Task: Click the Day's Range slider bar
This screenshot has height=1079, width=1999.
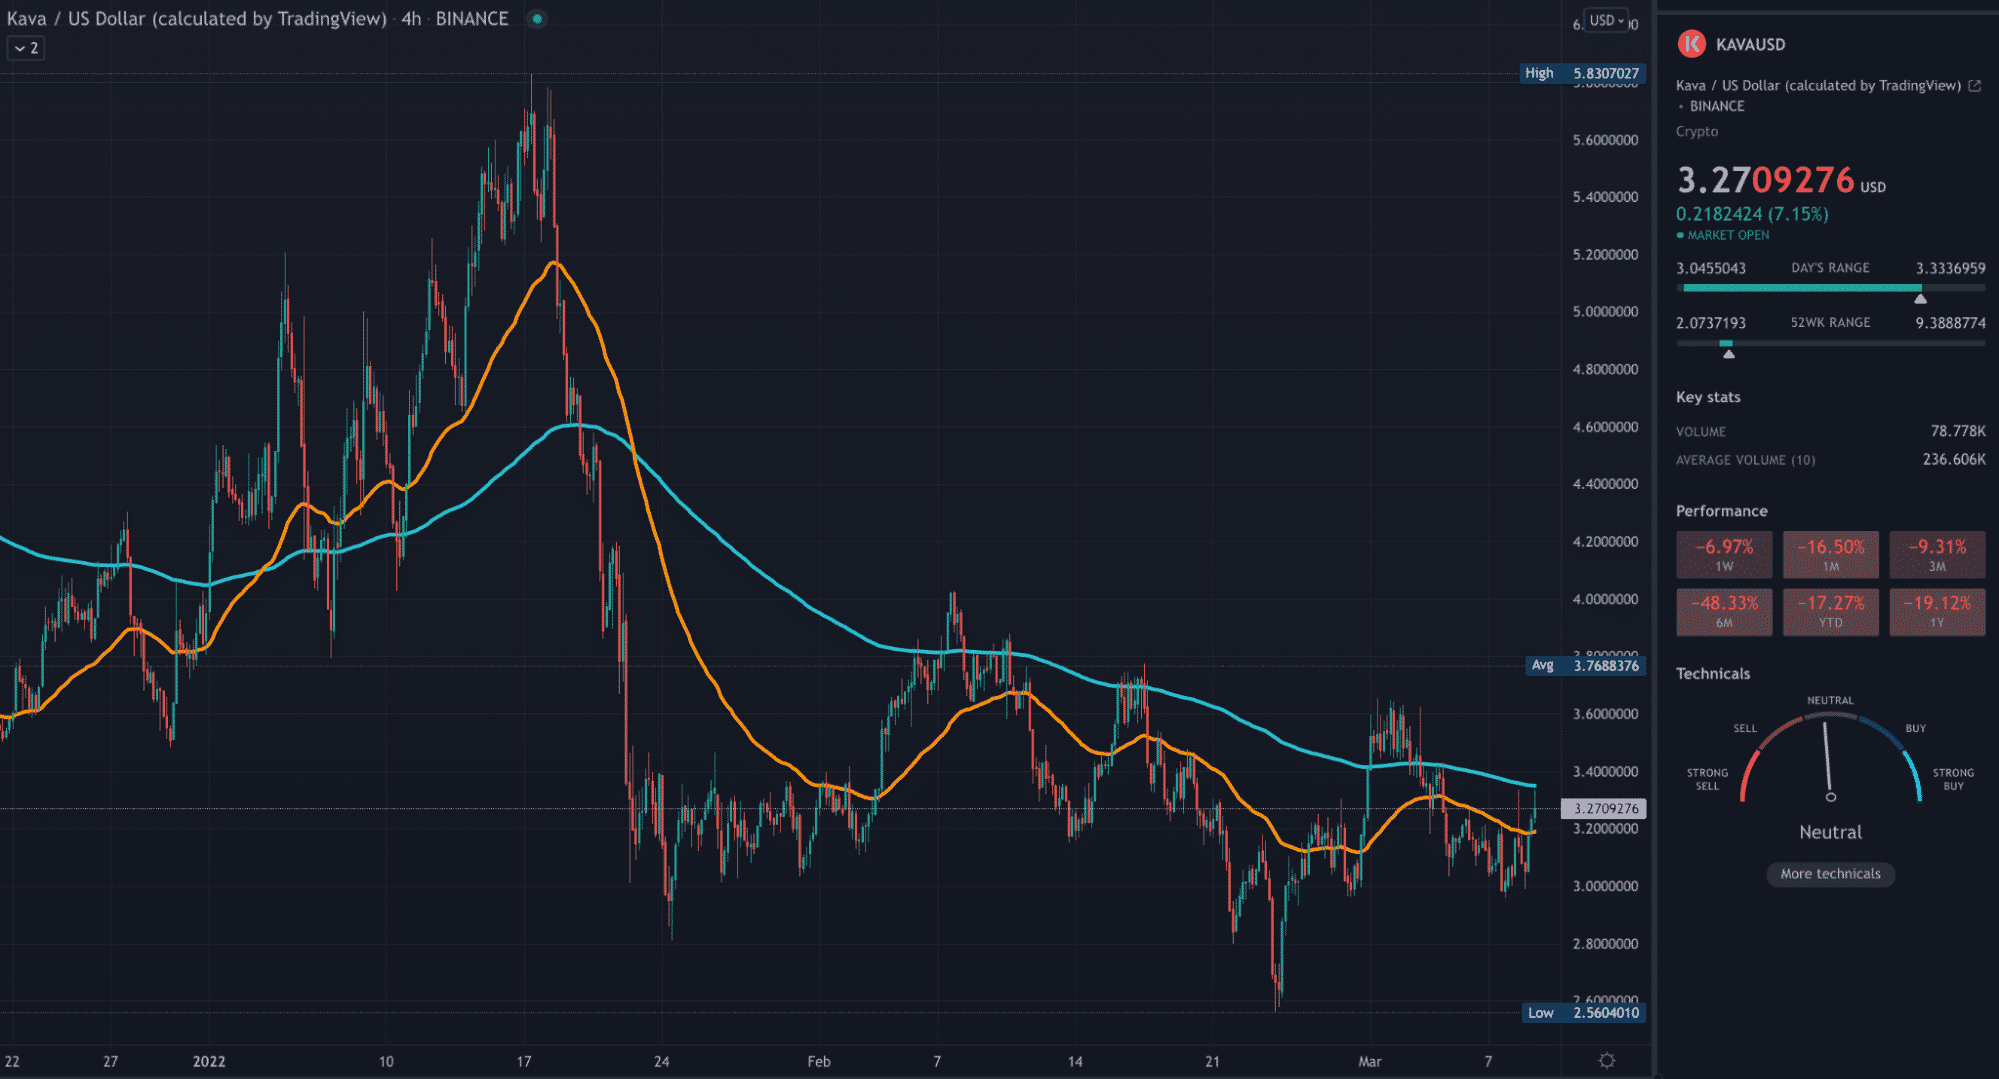Action: click(1831, 288)
